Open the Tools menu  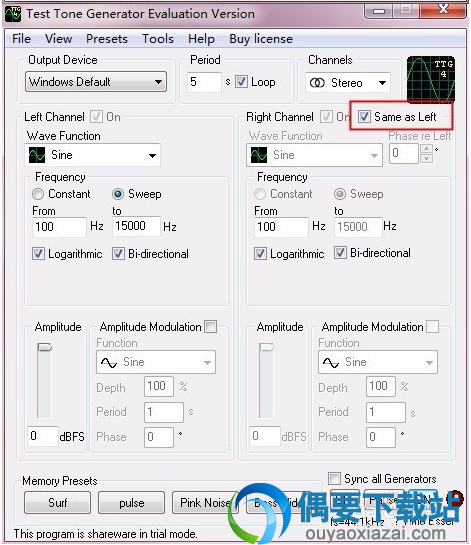coord(158,39)
